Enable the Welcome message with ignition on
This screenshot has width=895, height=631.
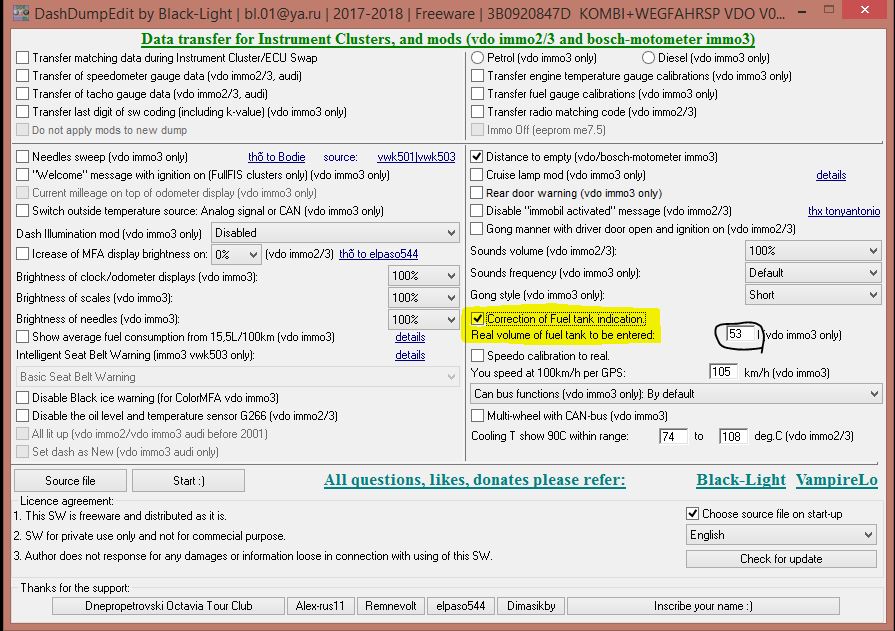click(23, 175)
